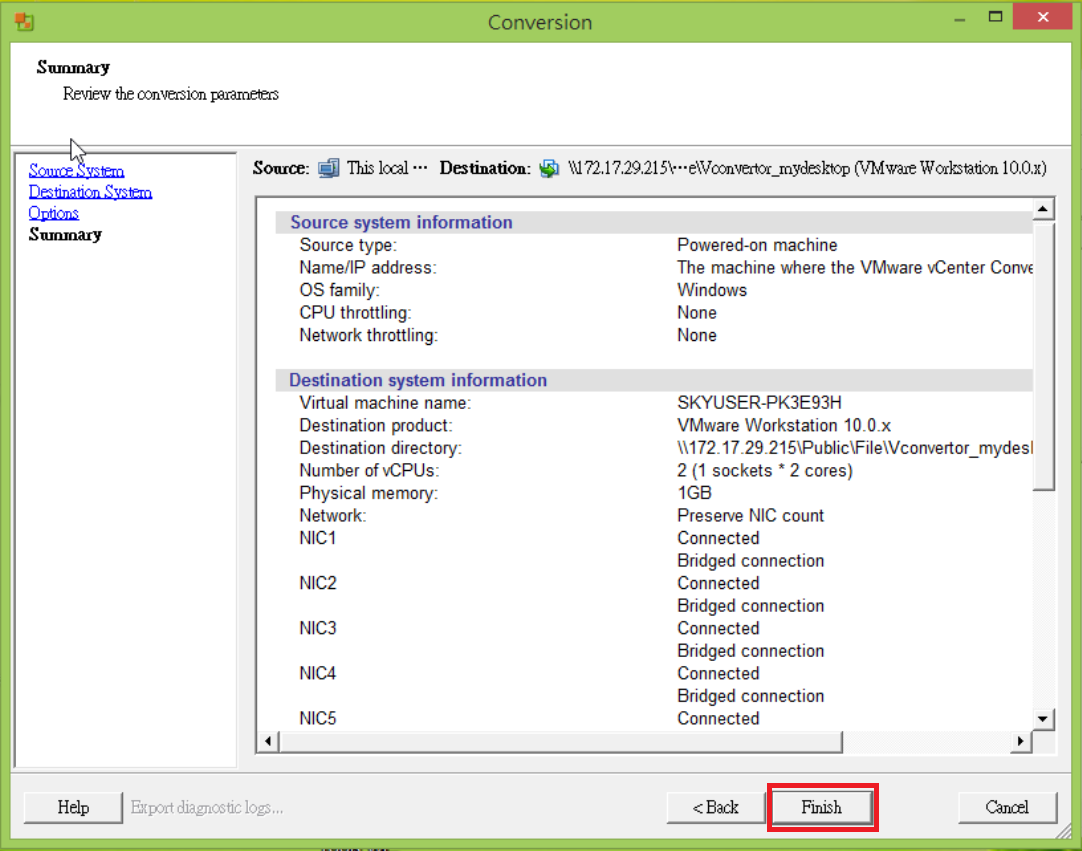The width and height of the screenshot is (1082, 851).
Task: Select the 'Virtual machine name:' label
Action: pyautogui.click(x=385, y=403)
